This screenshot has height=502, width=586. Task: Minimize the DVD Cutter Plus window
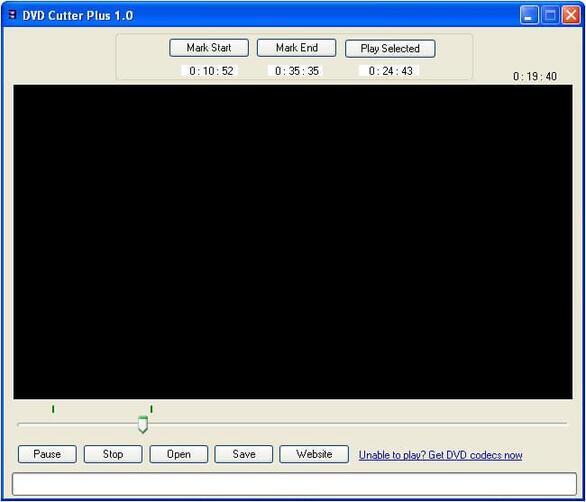tap(529, 15)
